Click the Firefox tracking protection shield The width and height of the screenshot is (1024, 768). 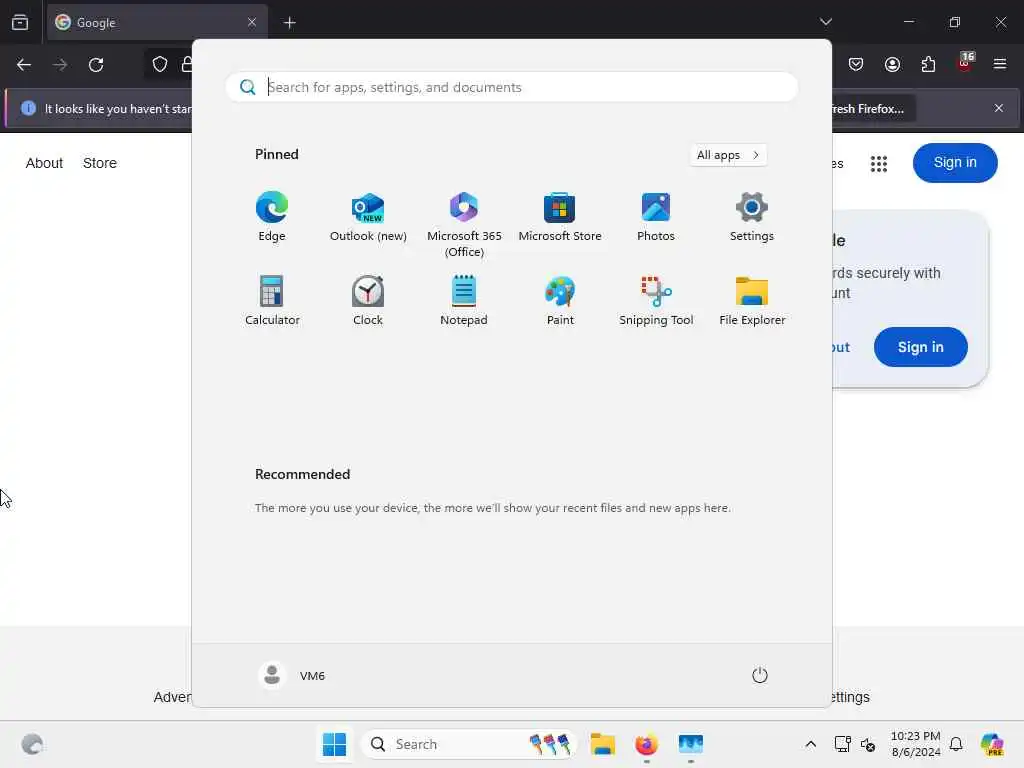pos(159,64)
